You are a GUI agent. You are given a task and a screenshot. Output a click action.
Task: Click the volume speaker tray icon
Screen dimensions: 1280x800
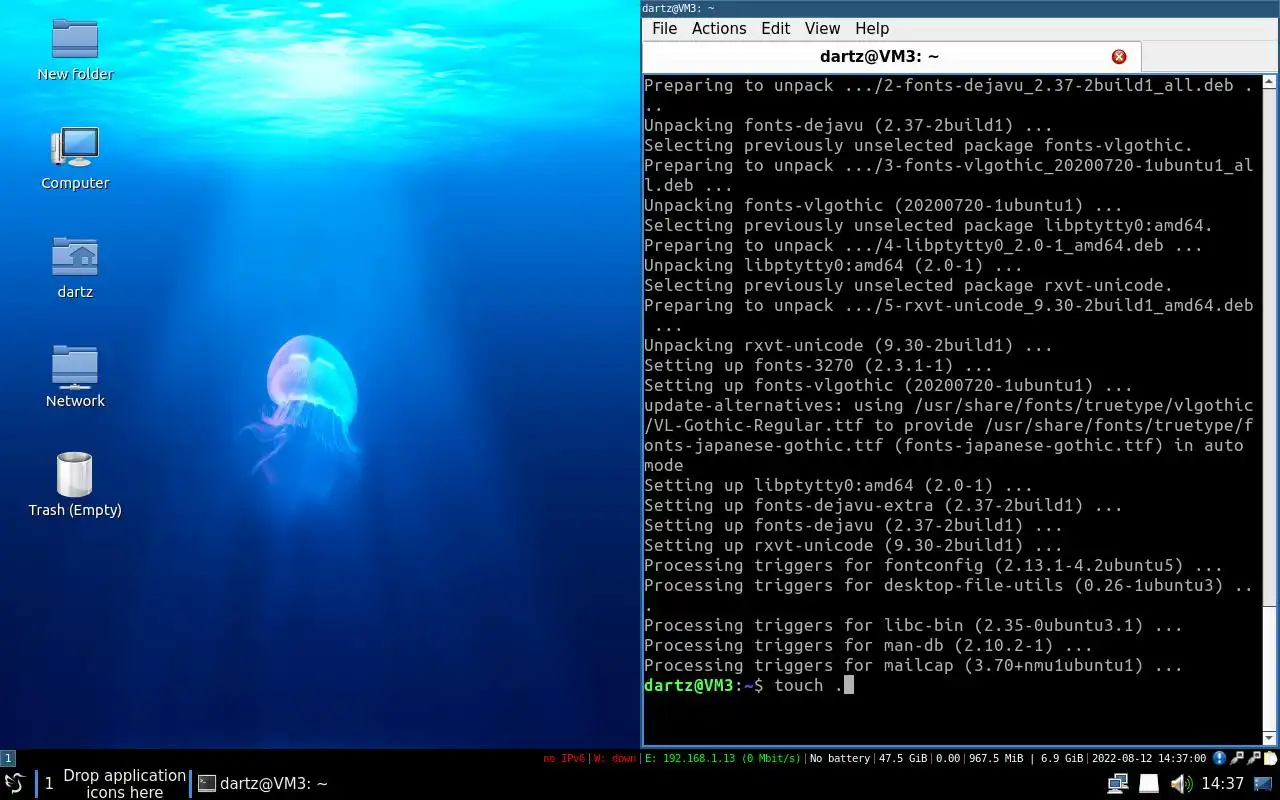(x=1181, y=784)
